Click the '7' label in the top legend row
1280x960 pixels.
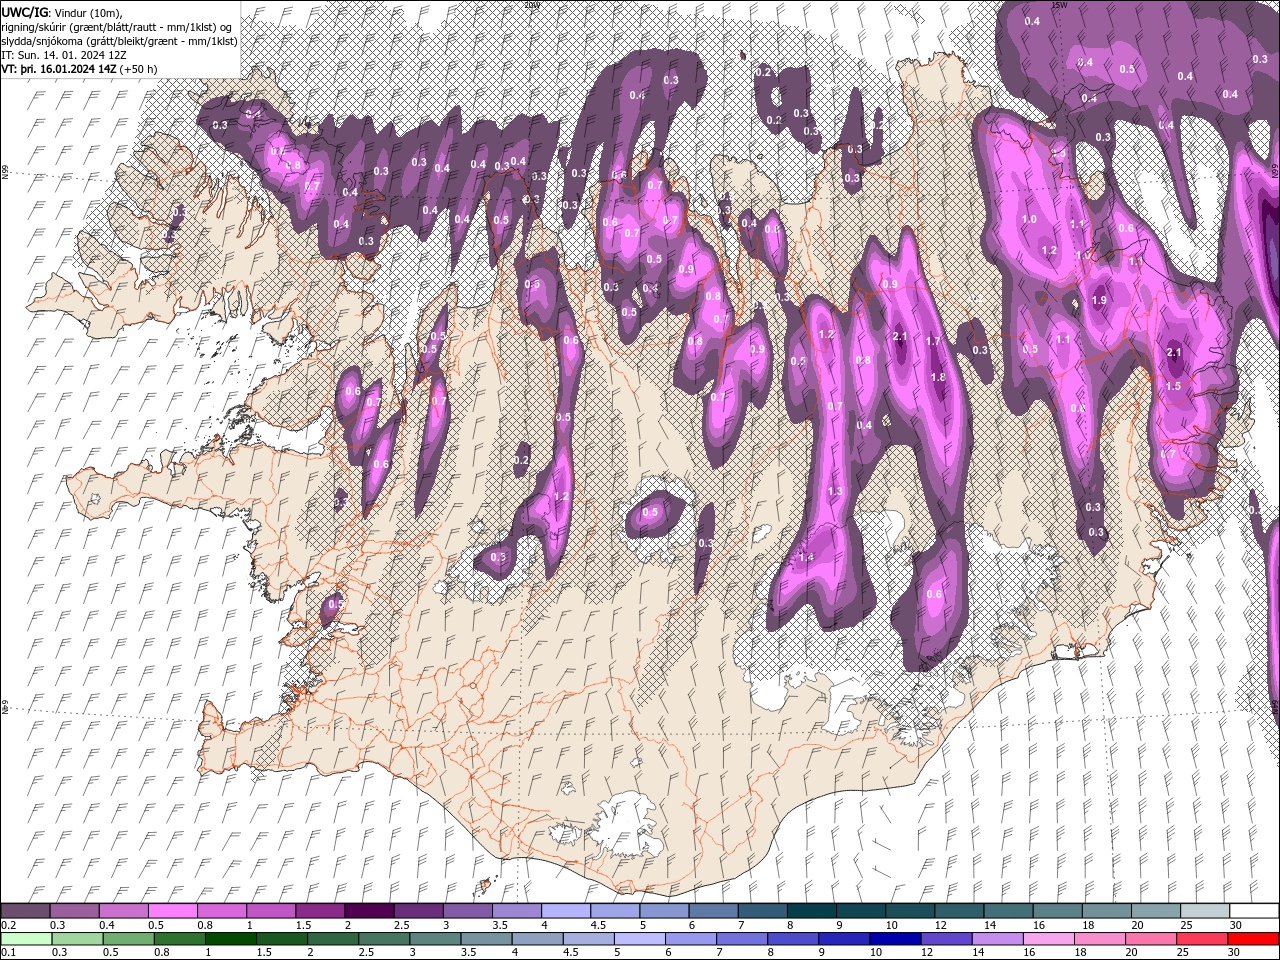point(741,925)
